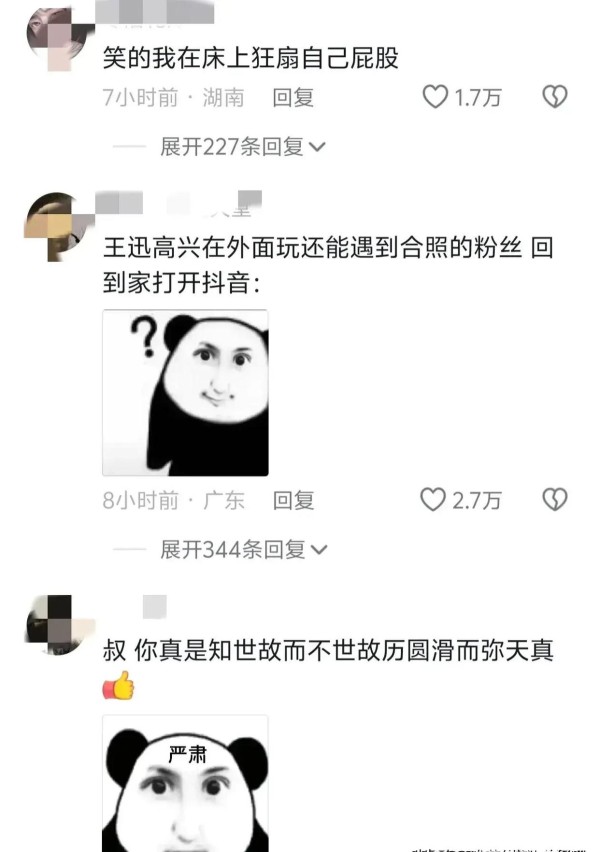Viewport: 600px width, 852px height.
Task: Reply to the 8小时前 广东 comment
Action: 293,500
